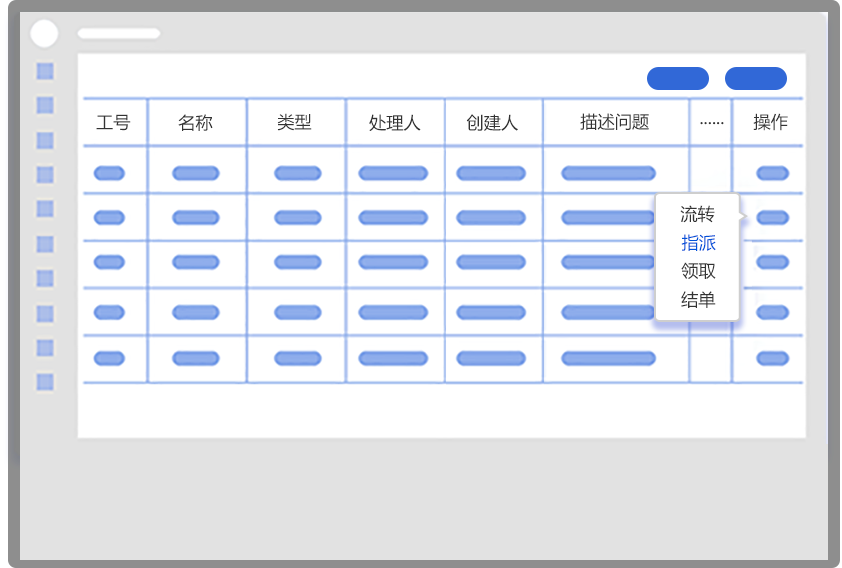Click the 操作 pill in the first table row
The image size is (842, 568).
point(772,173)
